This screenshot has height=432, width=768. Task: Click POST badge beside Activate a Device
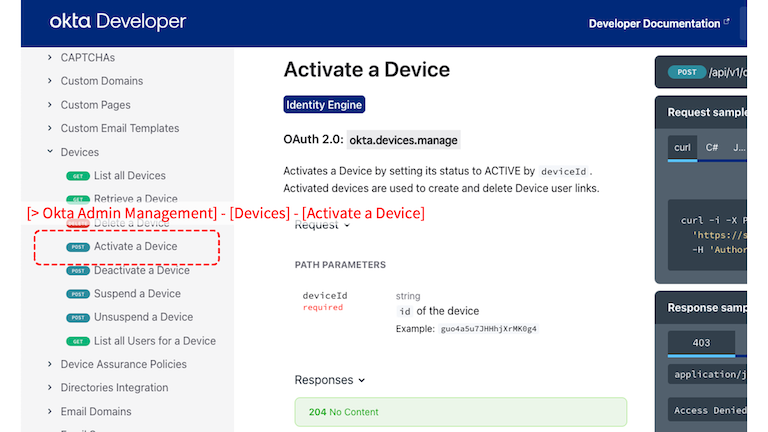click(77, 247)
